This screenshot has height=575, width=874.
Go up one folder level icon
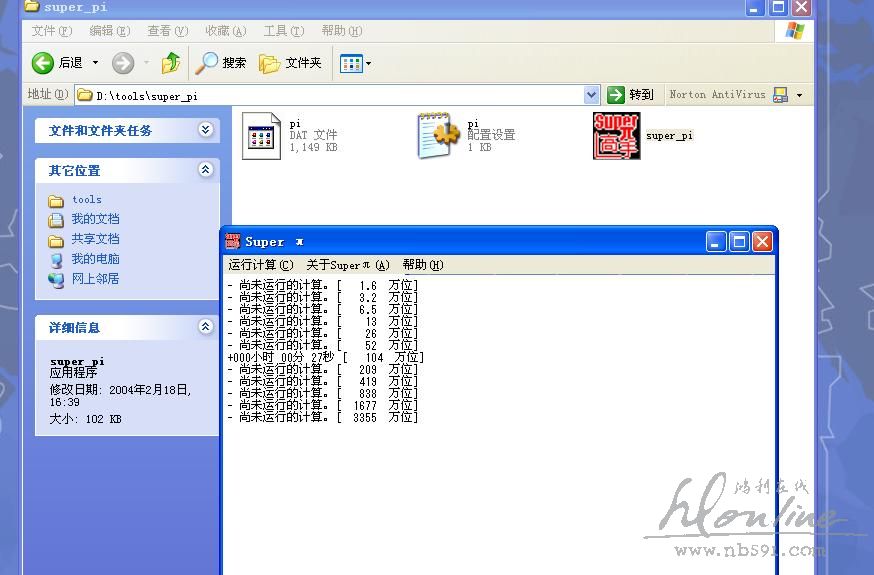pos(171,63)
